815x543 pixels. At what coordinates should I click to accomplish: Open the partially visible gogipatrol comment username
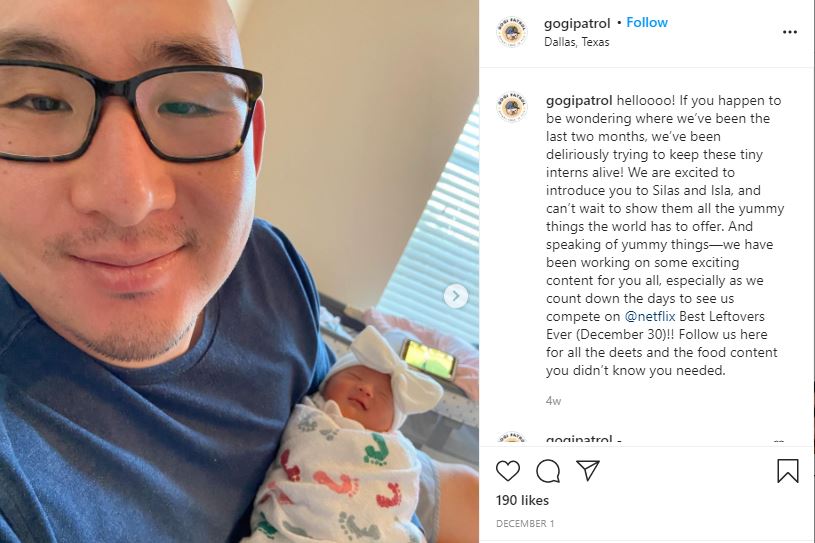(x=579, y=439)
